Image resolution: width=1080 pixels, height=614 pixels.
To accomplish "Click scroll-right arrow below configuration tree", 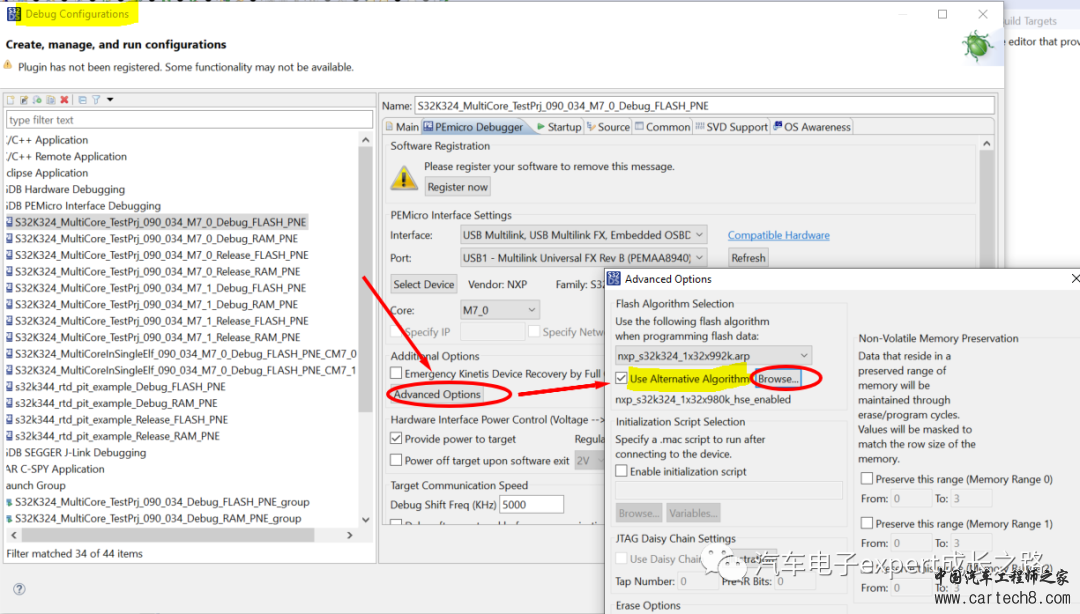I will (350, 535).
